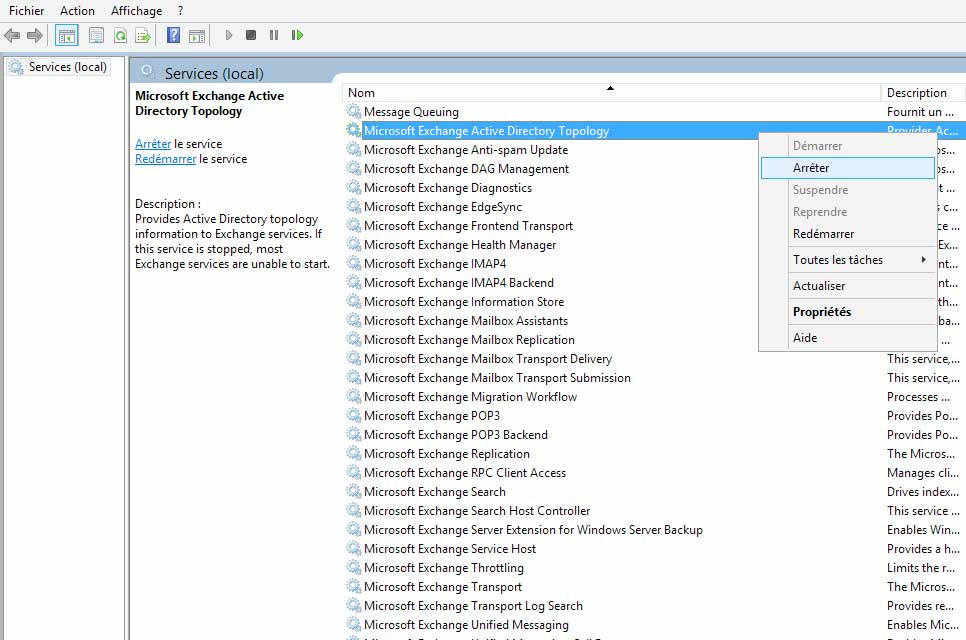
Task: Open Properties via toolbar icon
Action: (96, 35)
